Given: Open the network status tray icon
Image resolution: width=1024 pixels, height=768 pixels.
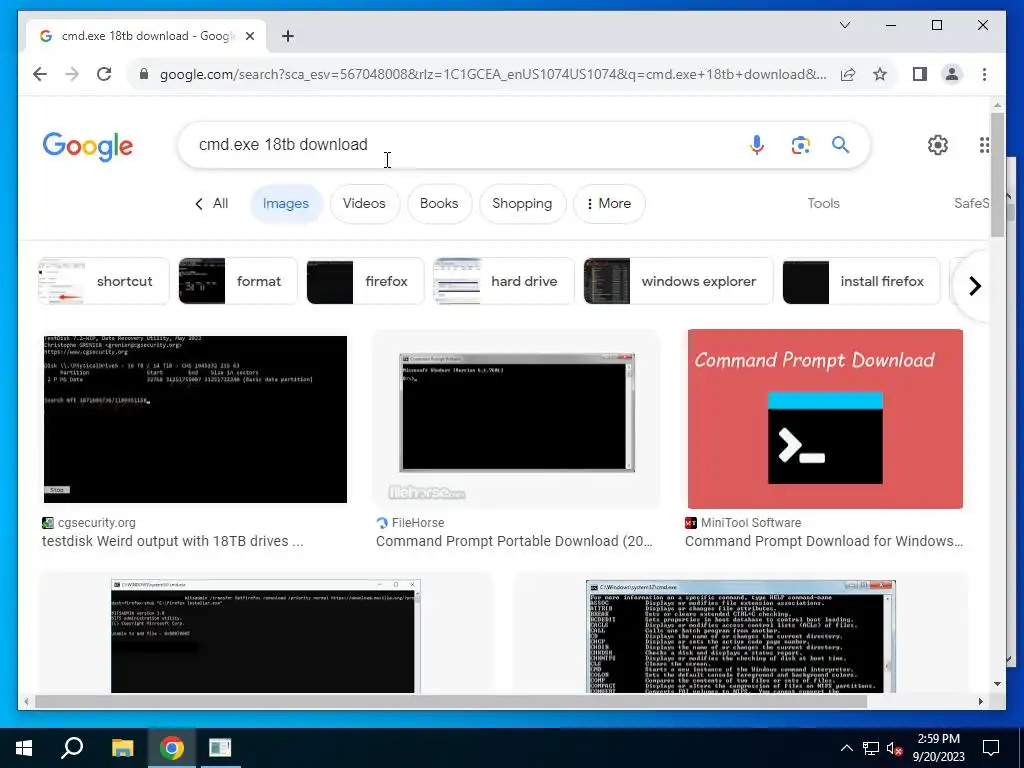Looking at the screenshot, I should coord(871,748).
